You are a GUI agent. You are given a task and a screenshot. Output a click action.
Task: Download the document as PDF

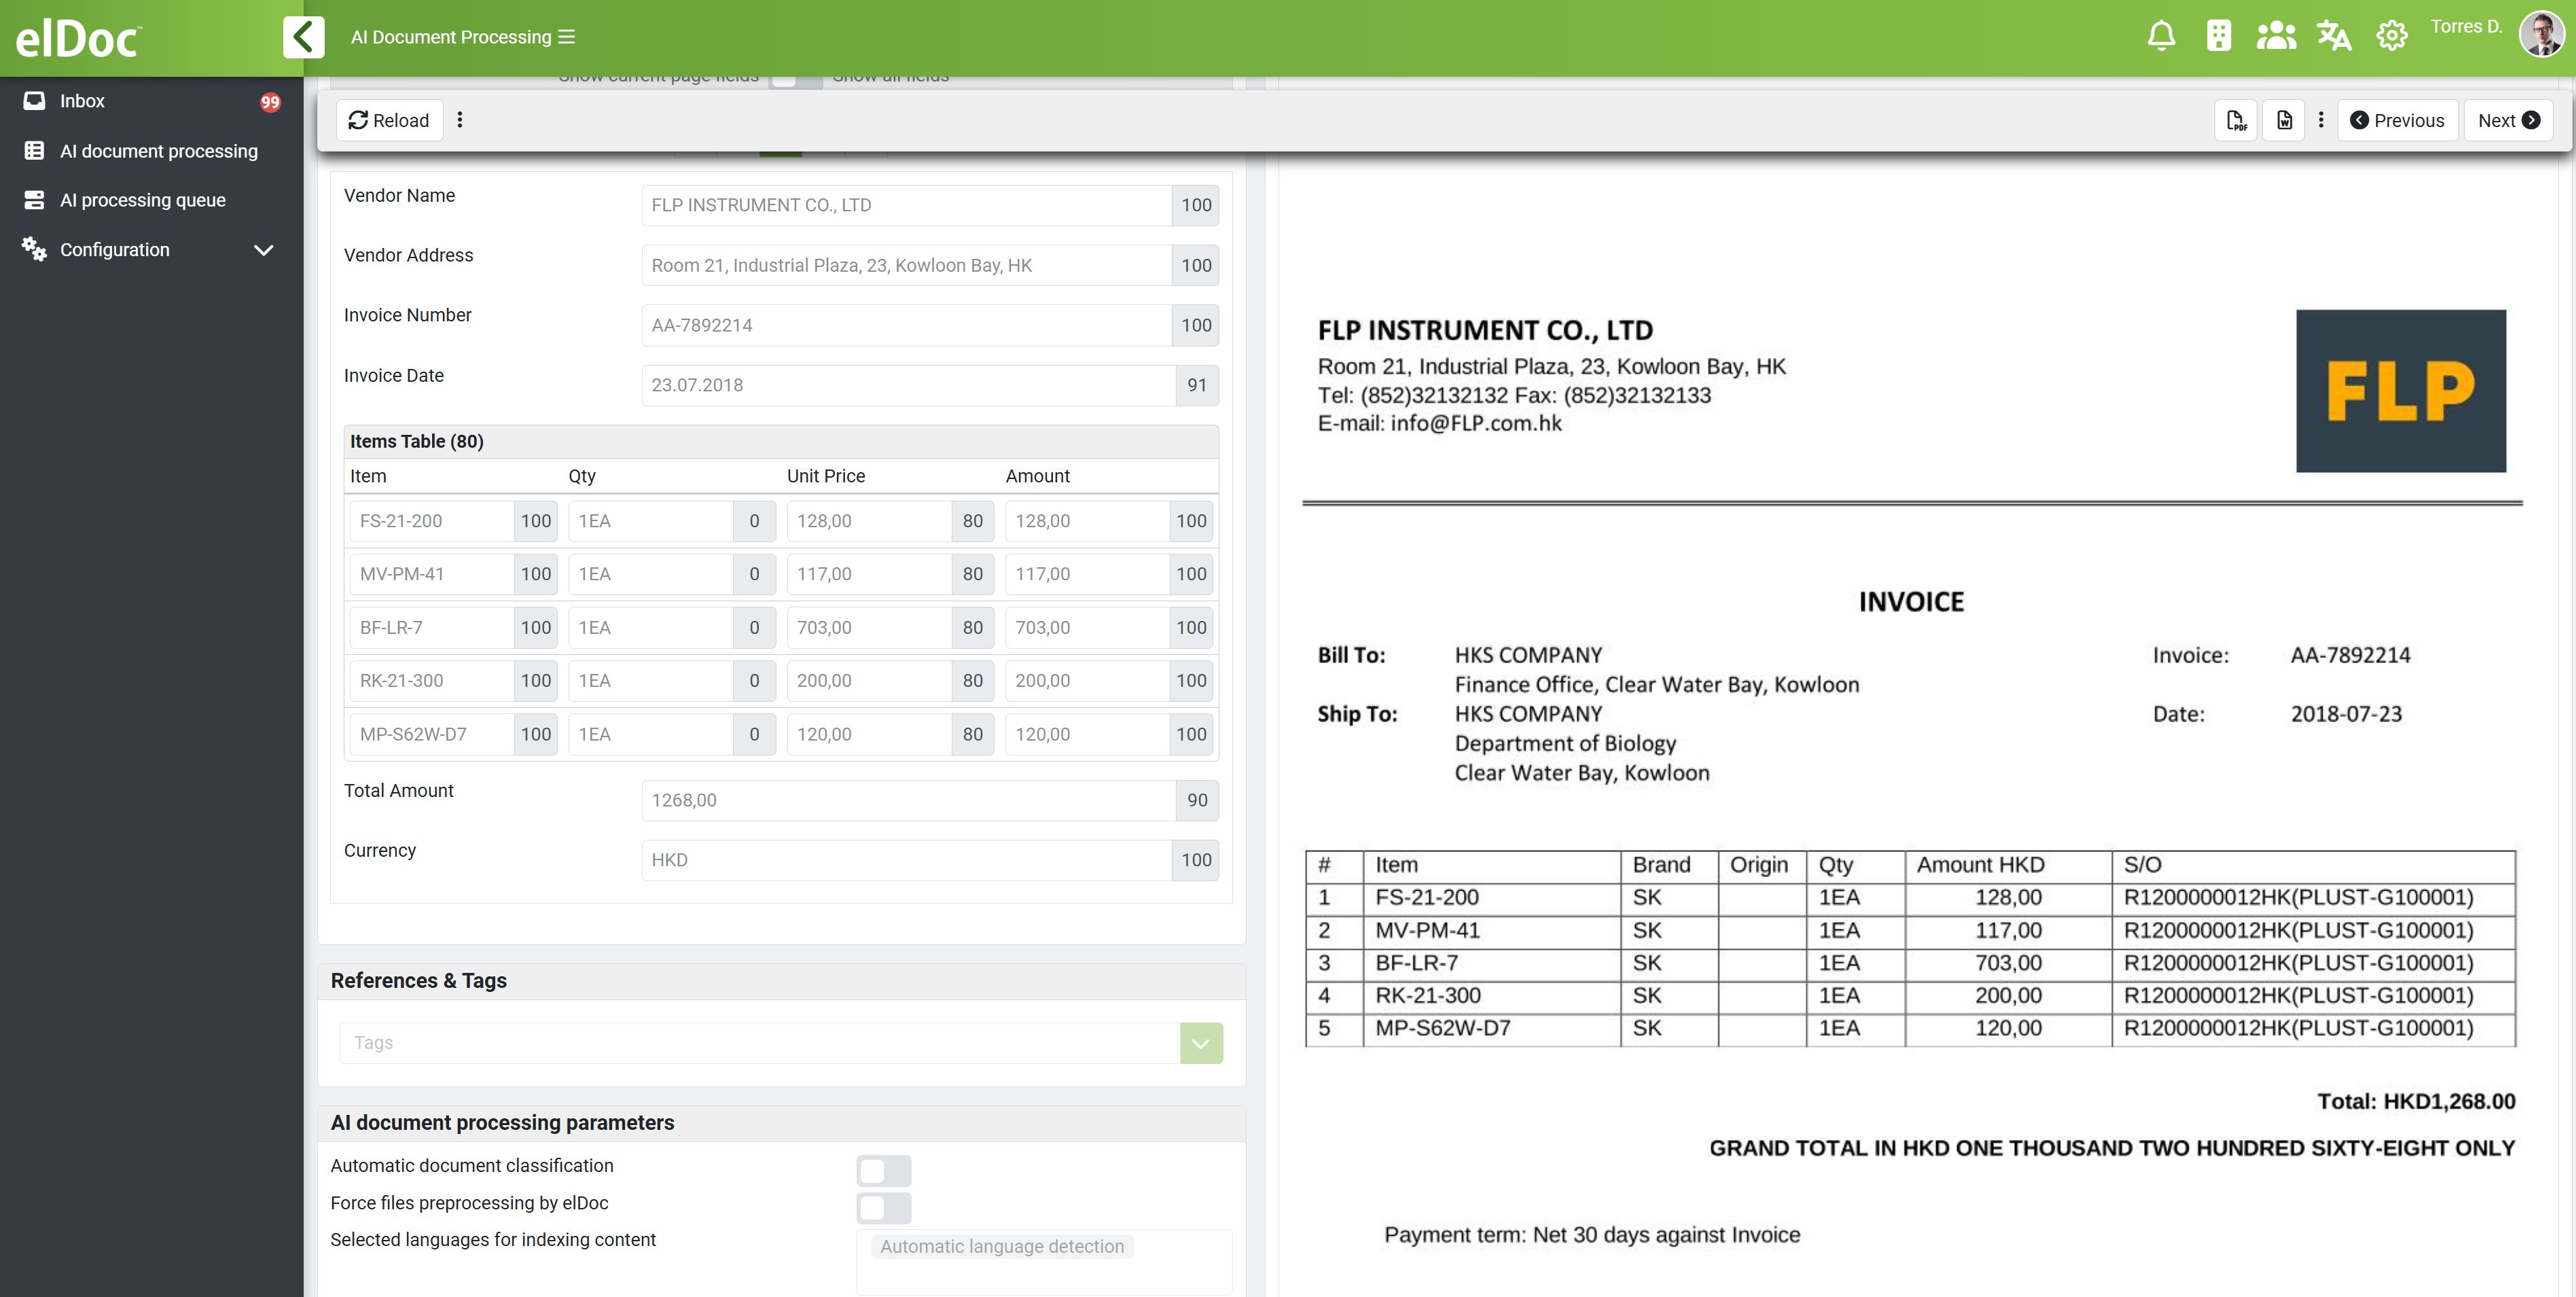click(x=2237, y=119)
